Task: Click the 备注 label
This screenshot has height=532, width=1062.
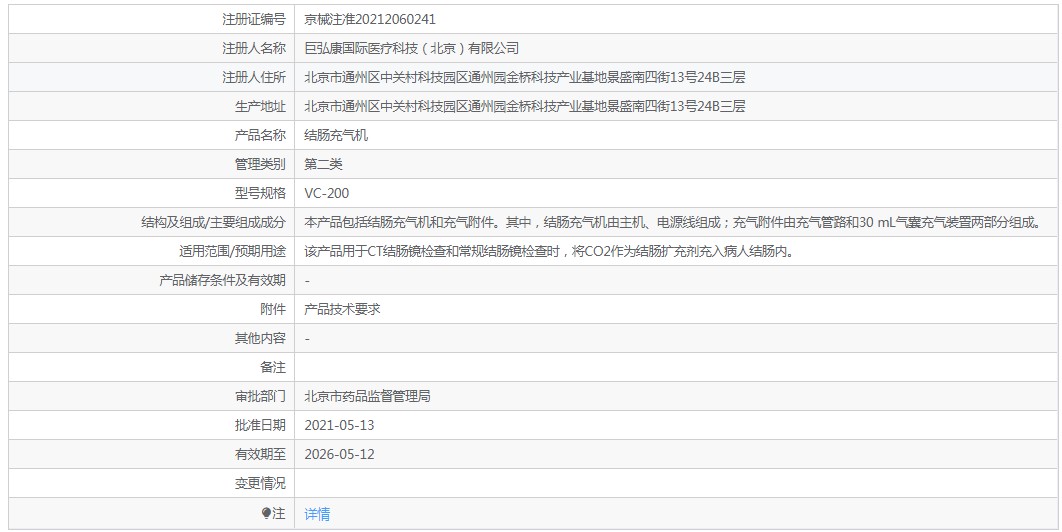Action: [273, 367]
